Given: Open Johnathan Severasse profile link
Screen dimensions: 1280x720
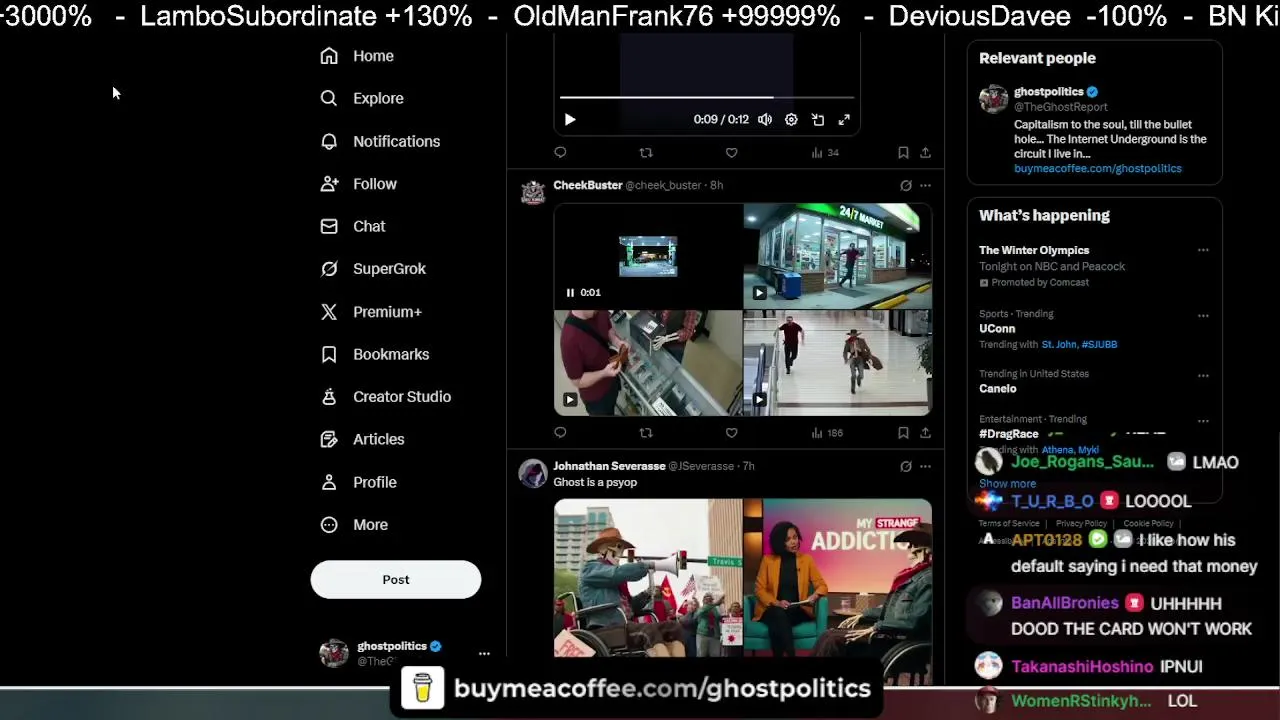Looking at the screenshot, I should click(609, 466).
